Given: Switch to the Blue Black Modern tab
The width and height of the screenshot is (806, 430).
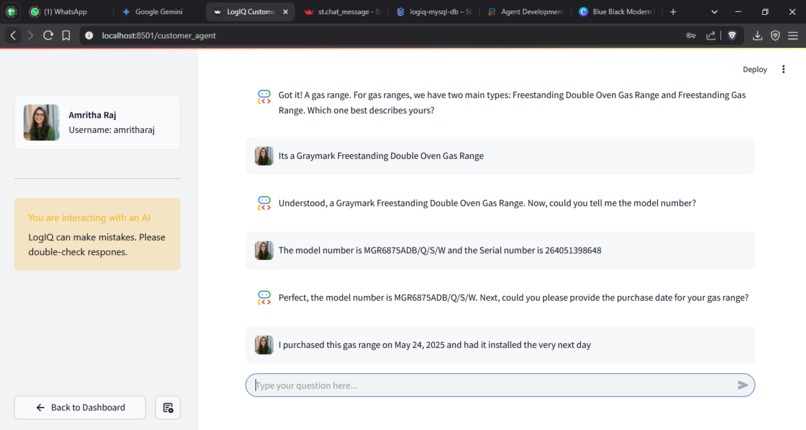Looking at the screenshot, I should [x=616, y=11].
